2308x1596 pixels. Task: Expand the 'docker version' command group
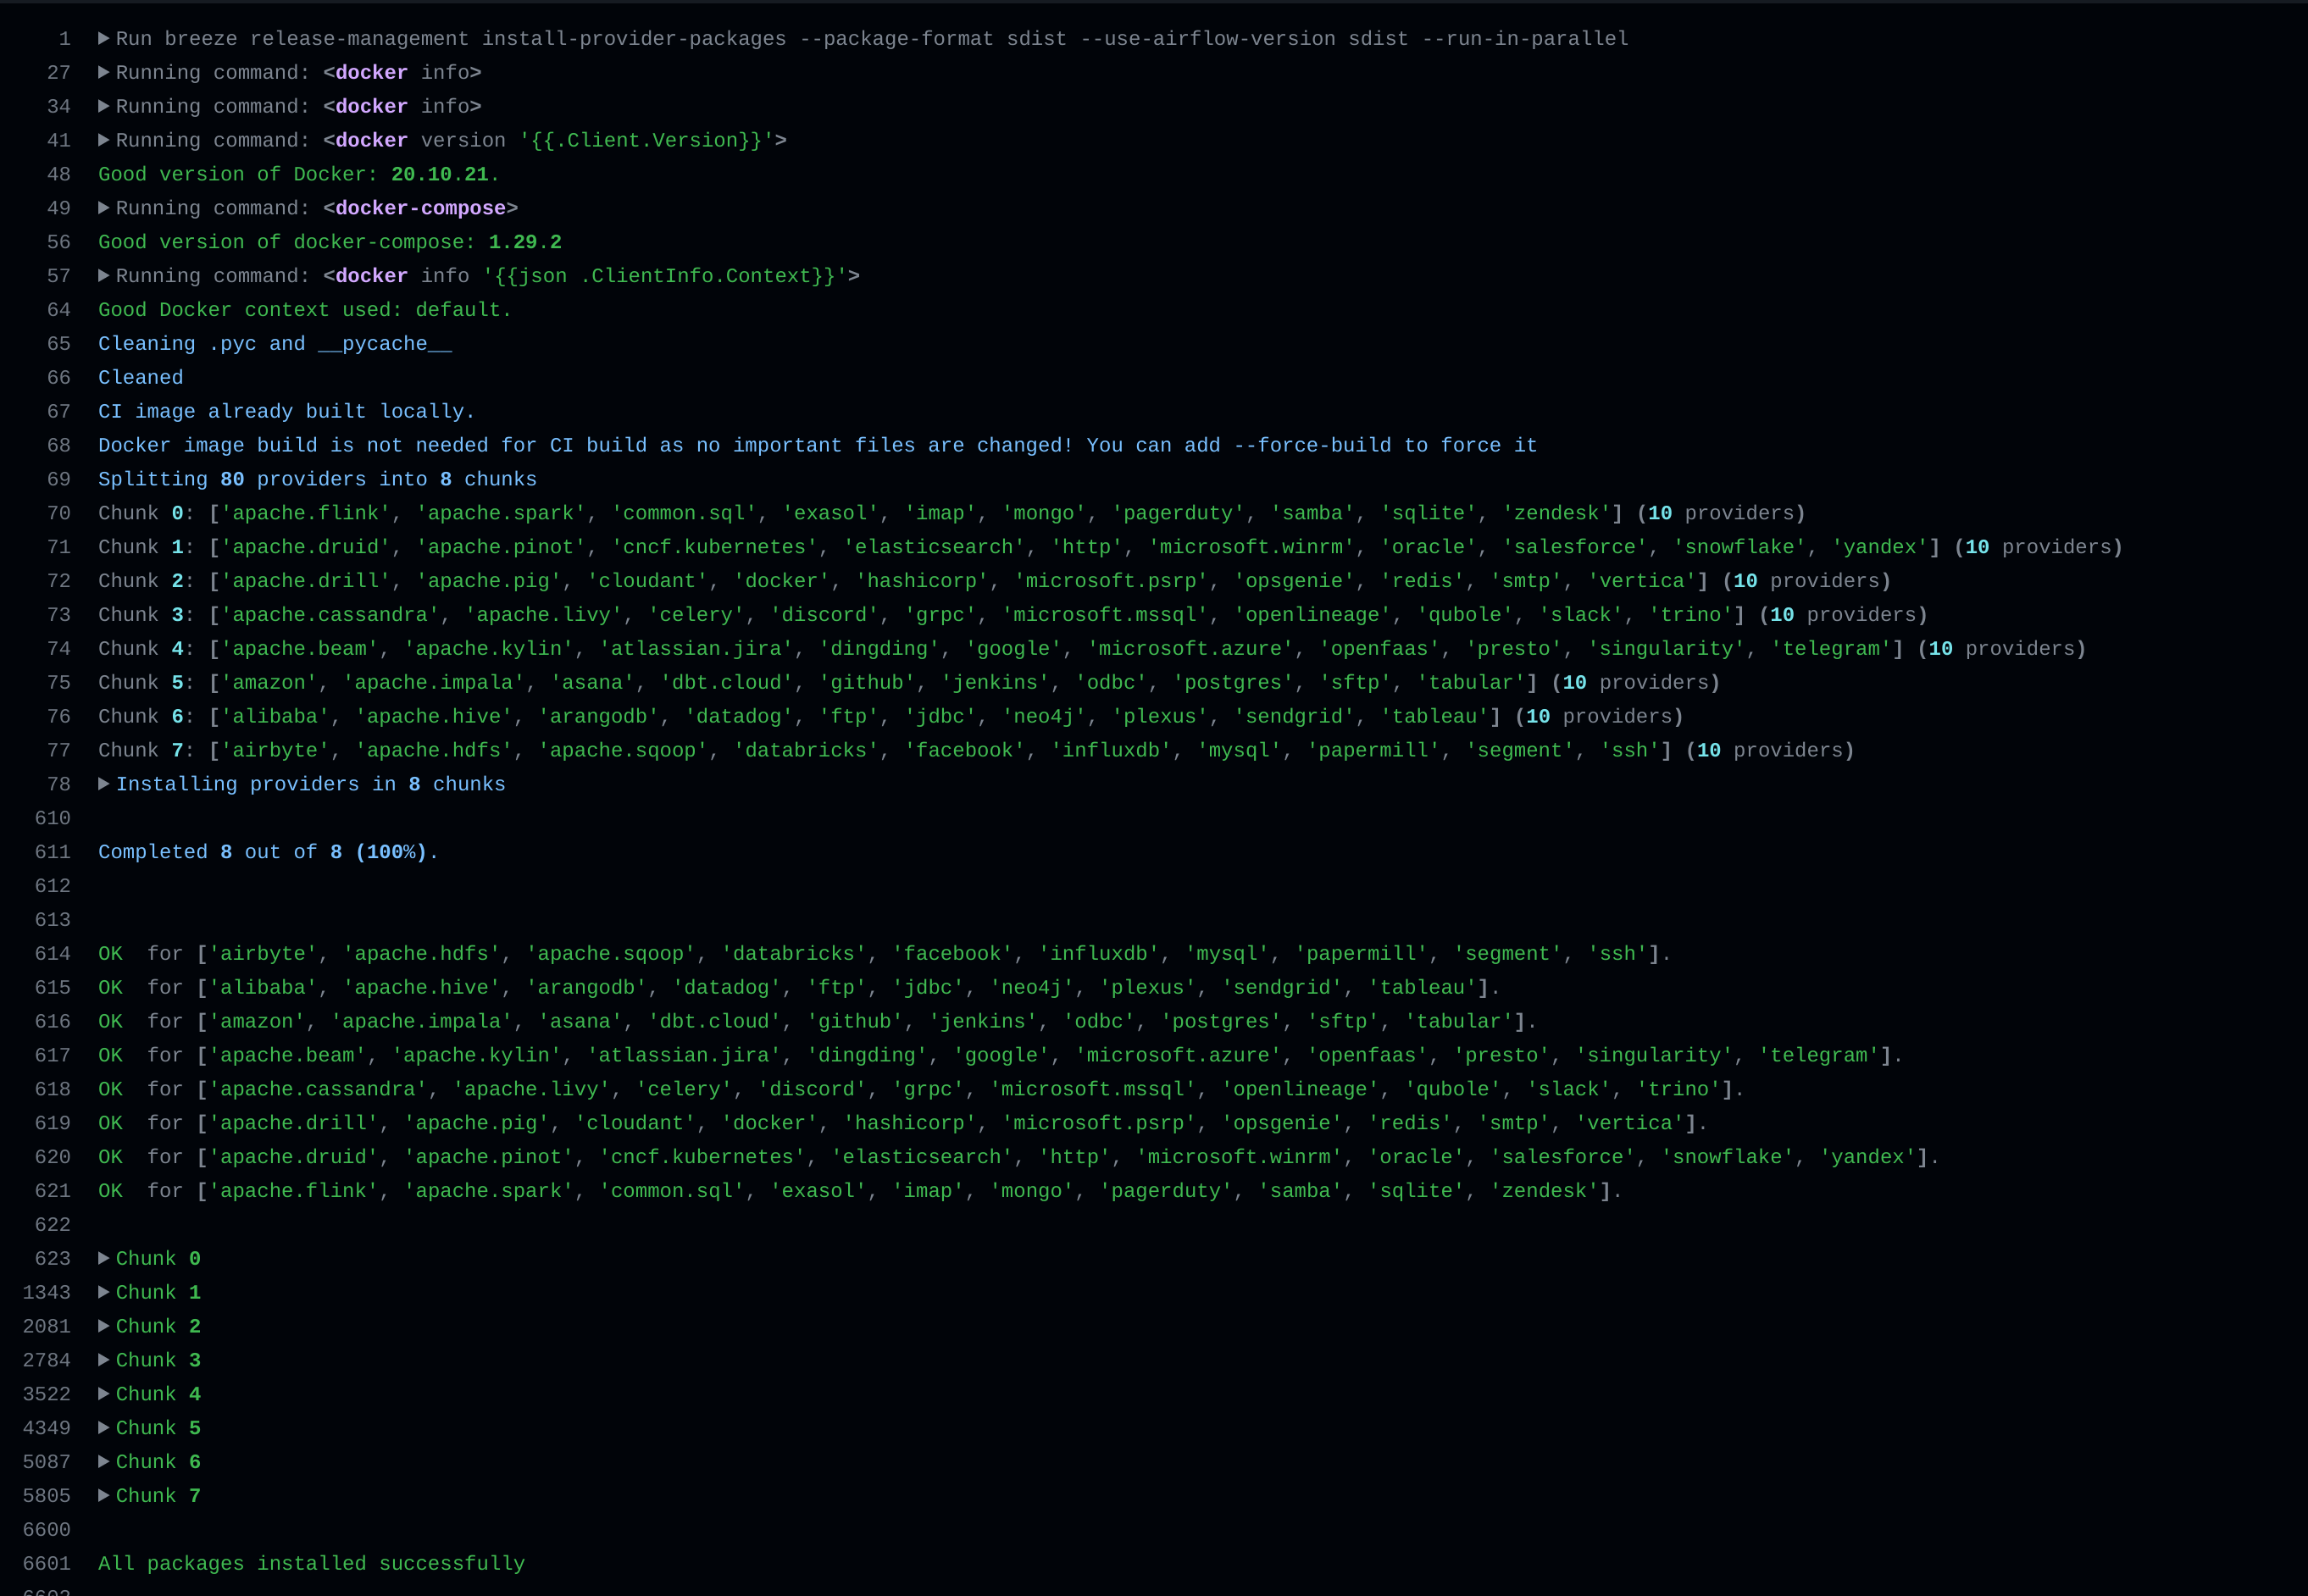(104, 141)
